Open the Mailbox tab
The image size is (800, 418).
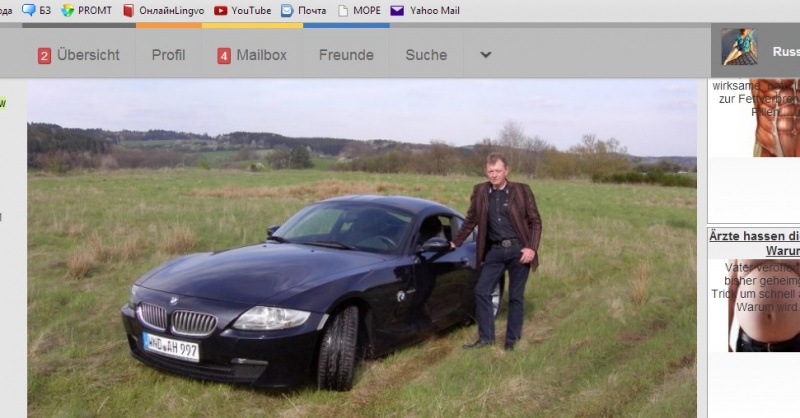point(261,55)
